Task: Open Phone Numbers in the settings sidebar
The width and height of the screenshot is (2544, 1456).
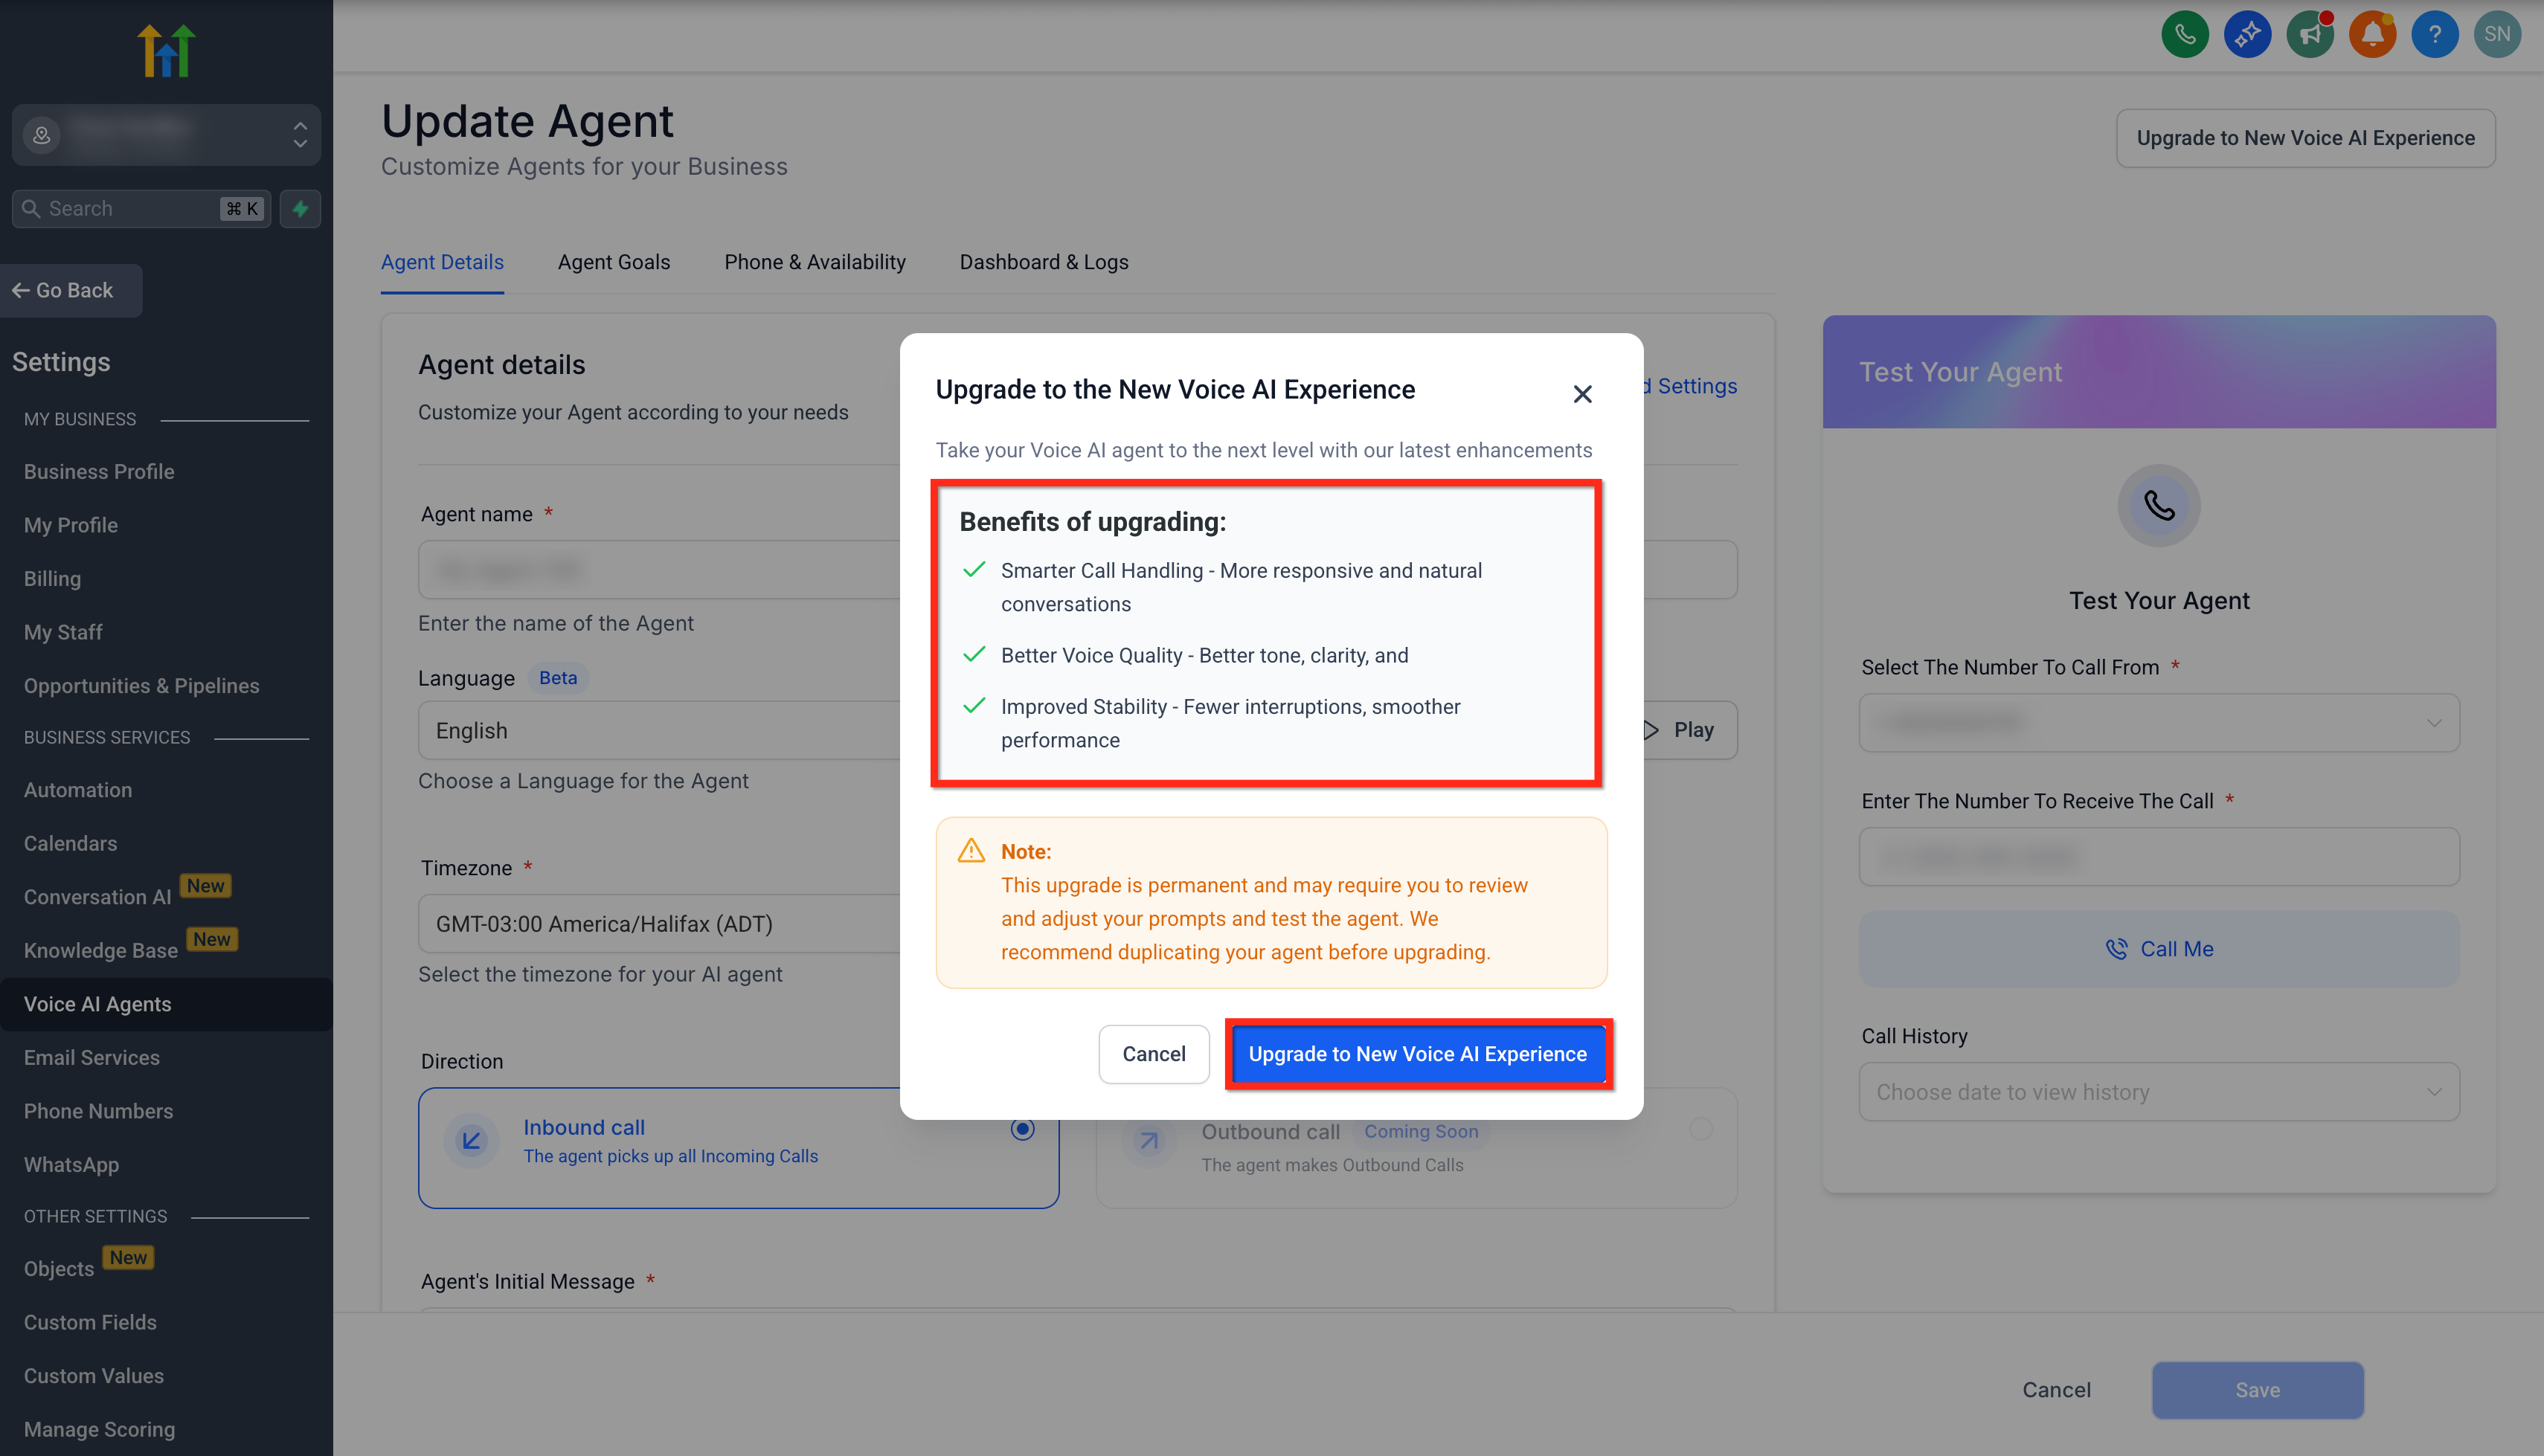Action: tap(98, 1111)
